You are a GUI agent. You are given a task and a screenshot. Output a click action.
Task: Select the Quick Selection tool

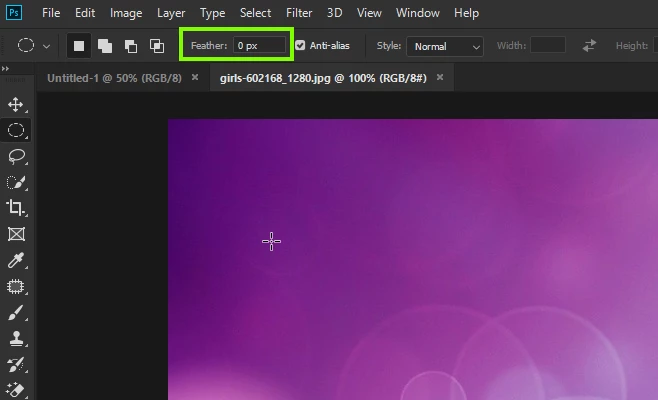[16, 183]
